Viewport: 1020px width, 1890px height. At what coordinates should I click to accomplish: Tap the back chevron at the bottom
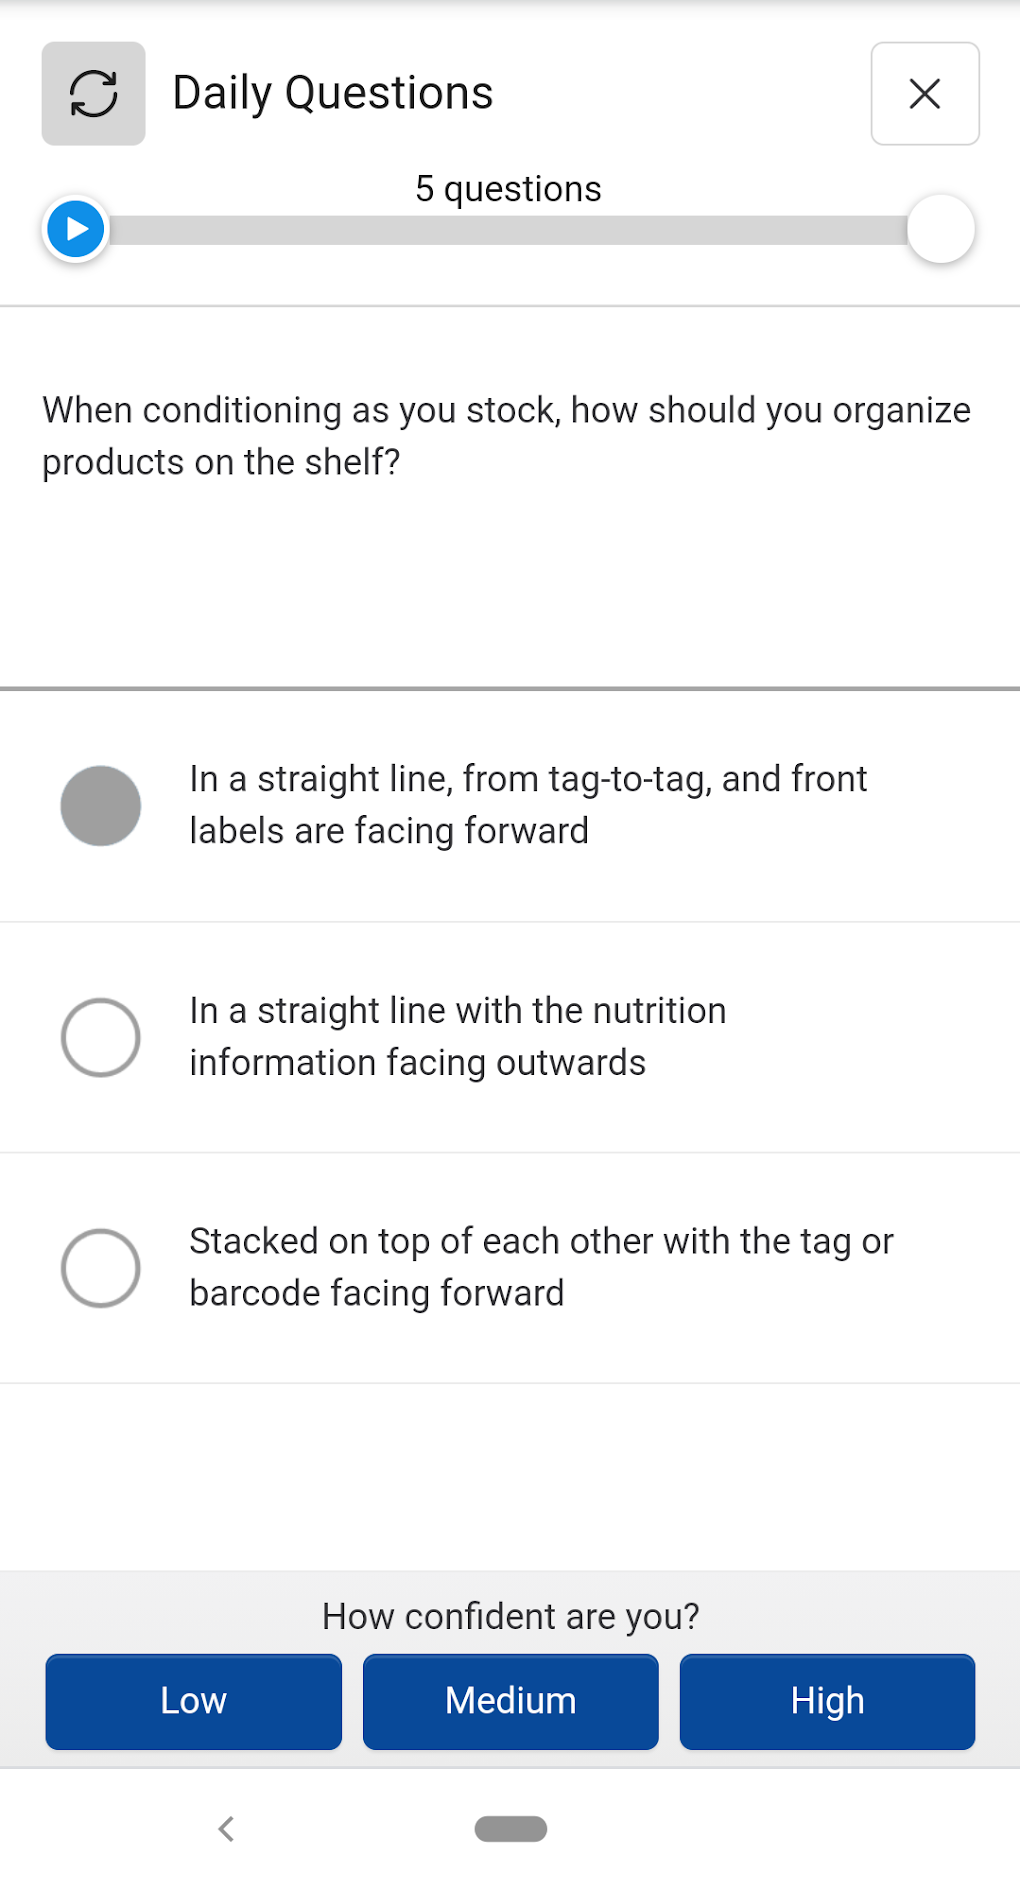(226, 1829)
